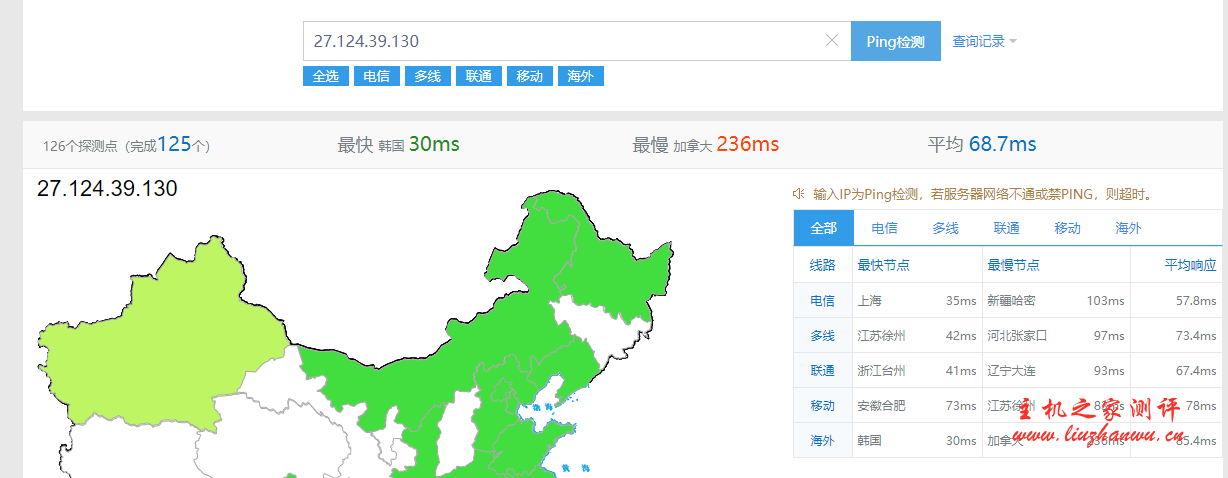Toggle the 多线 filter tag
The height and width of the screenshot is (478, 1228).
coord(428,76)
